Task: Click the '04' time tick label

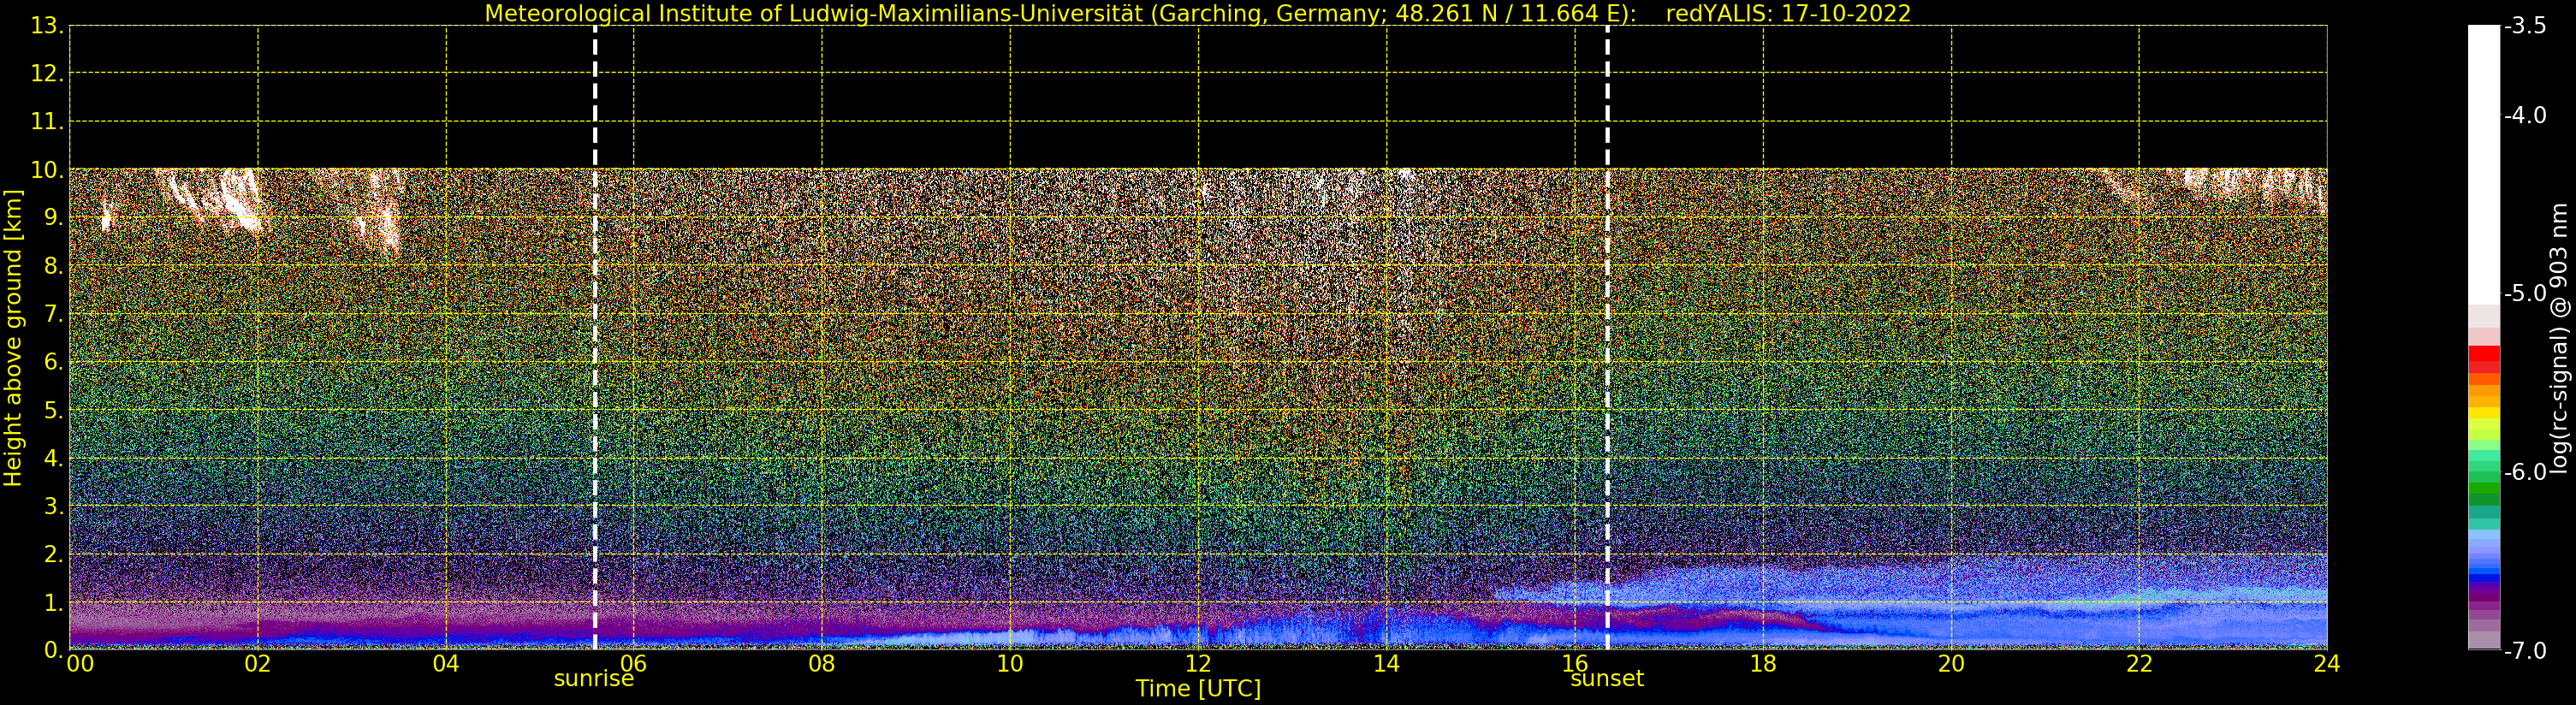Action: [x=446, y=664]
